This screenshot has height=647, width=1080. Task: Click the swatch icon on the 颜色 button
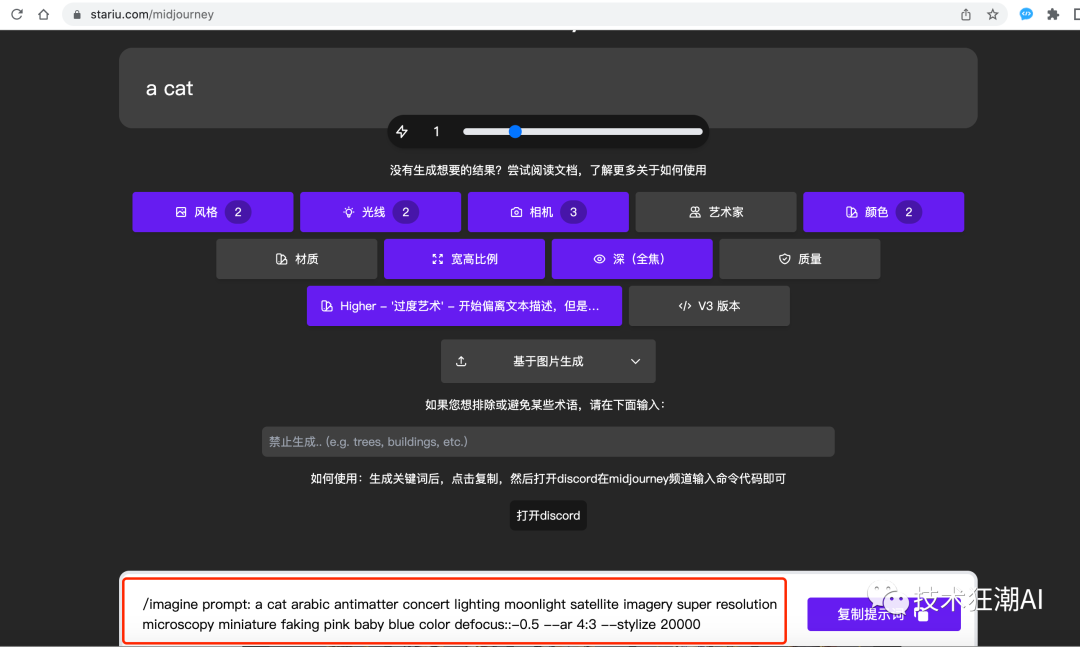(x=851, y=212)
